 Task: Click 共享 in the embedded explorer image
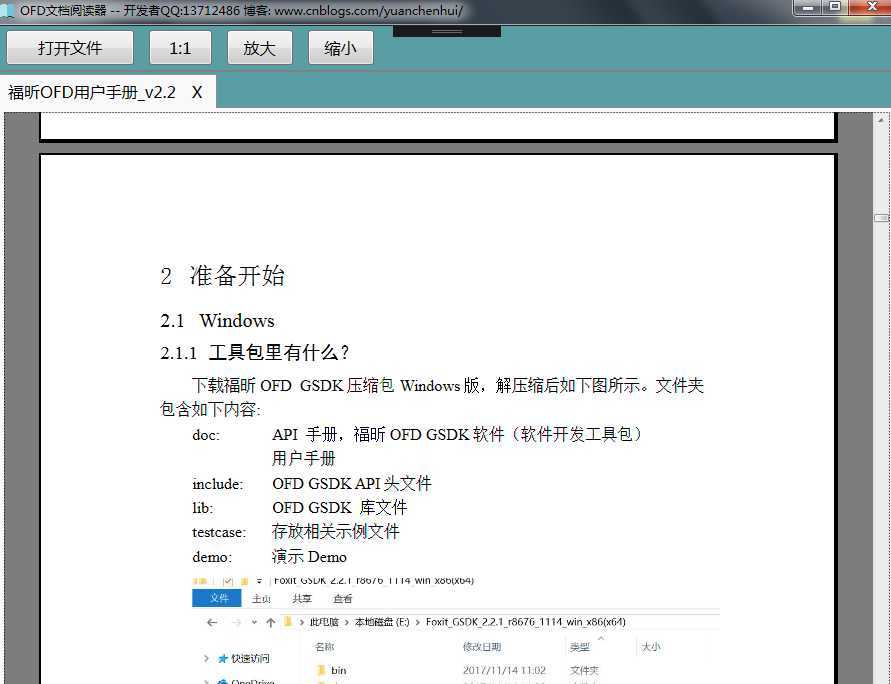click(x=302, y=599)
